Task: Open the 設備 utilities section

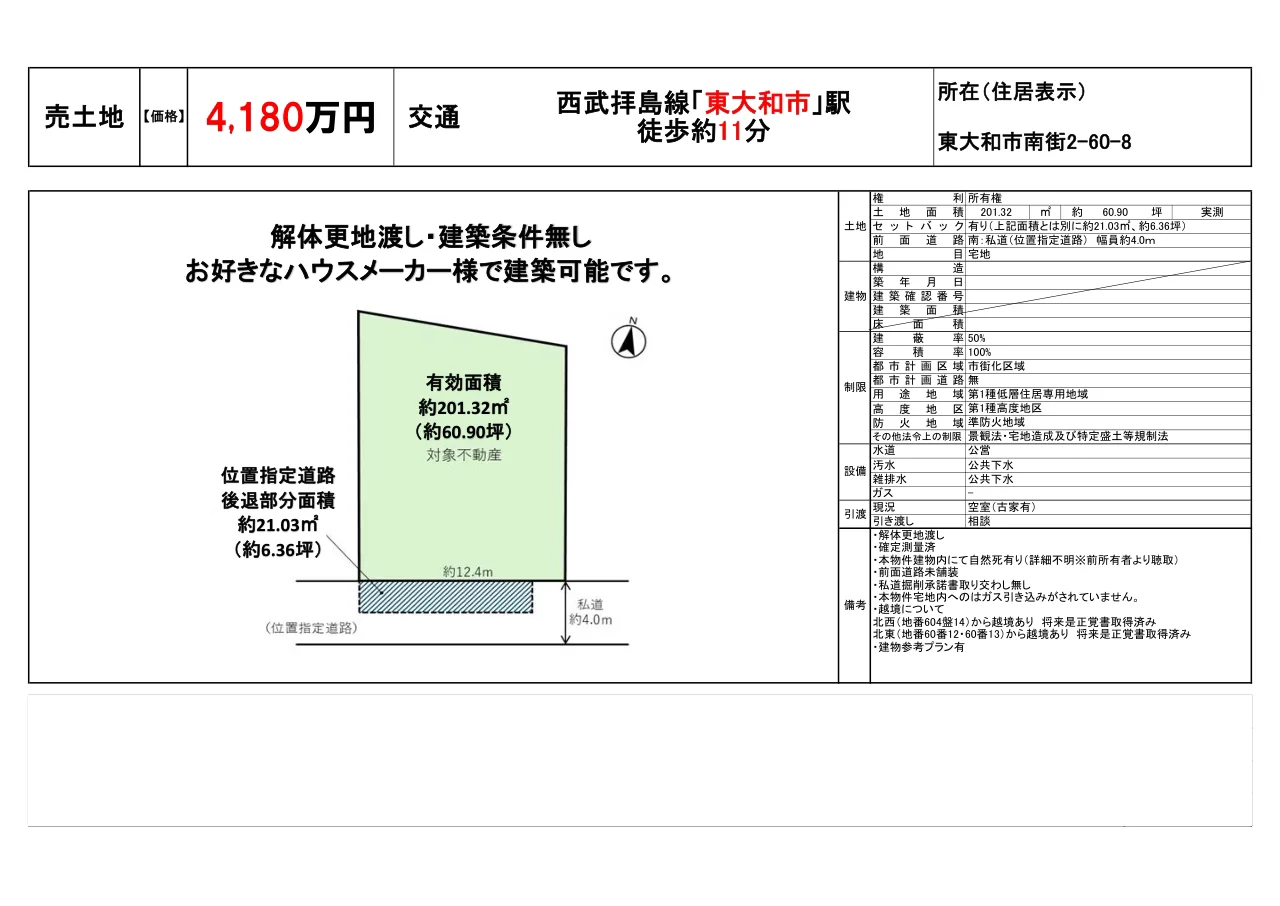Action: [x=855, y=468]
